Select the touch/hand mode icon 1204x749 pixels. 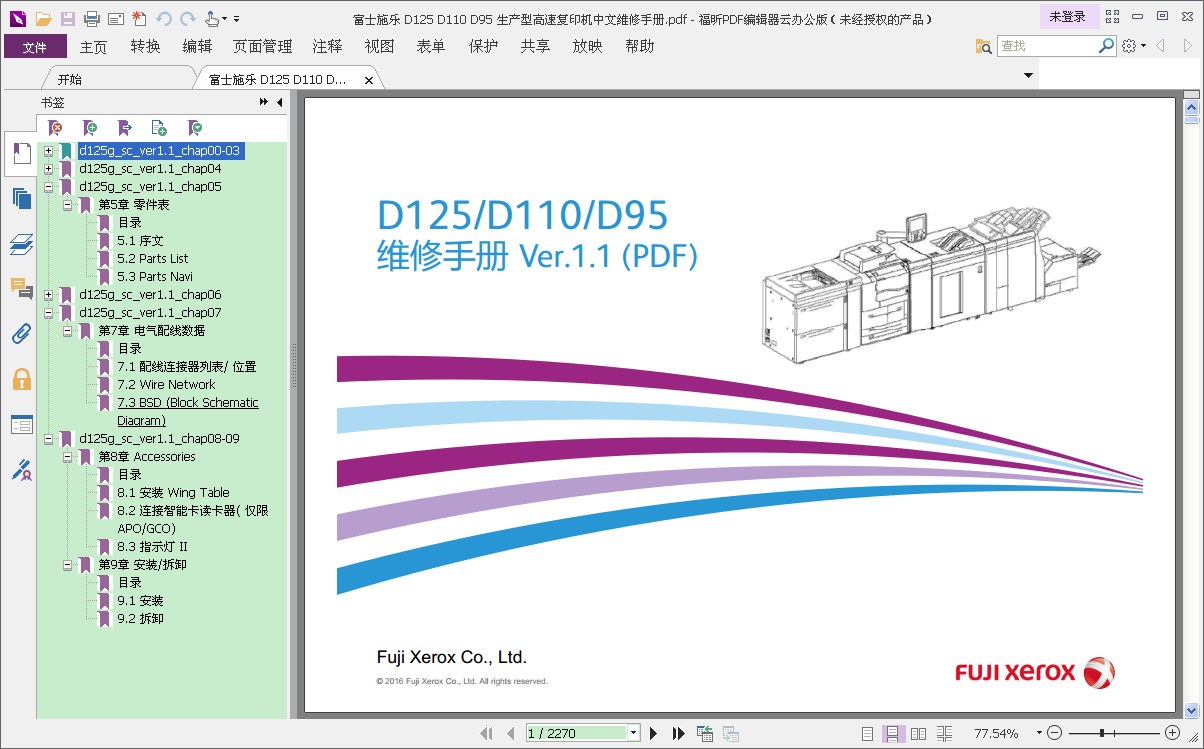point(212,18)
